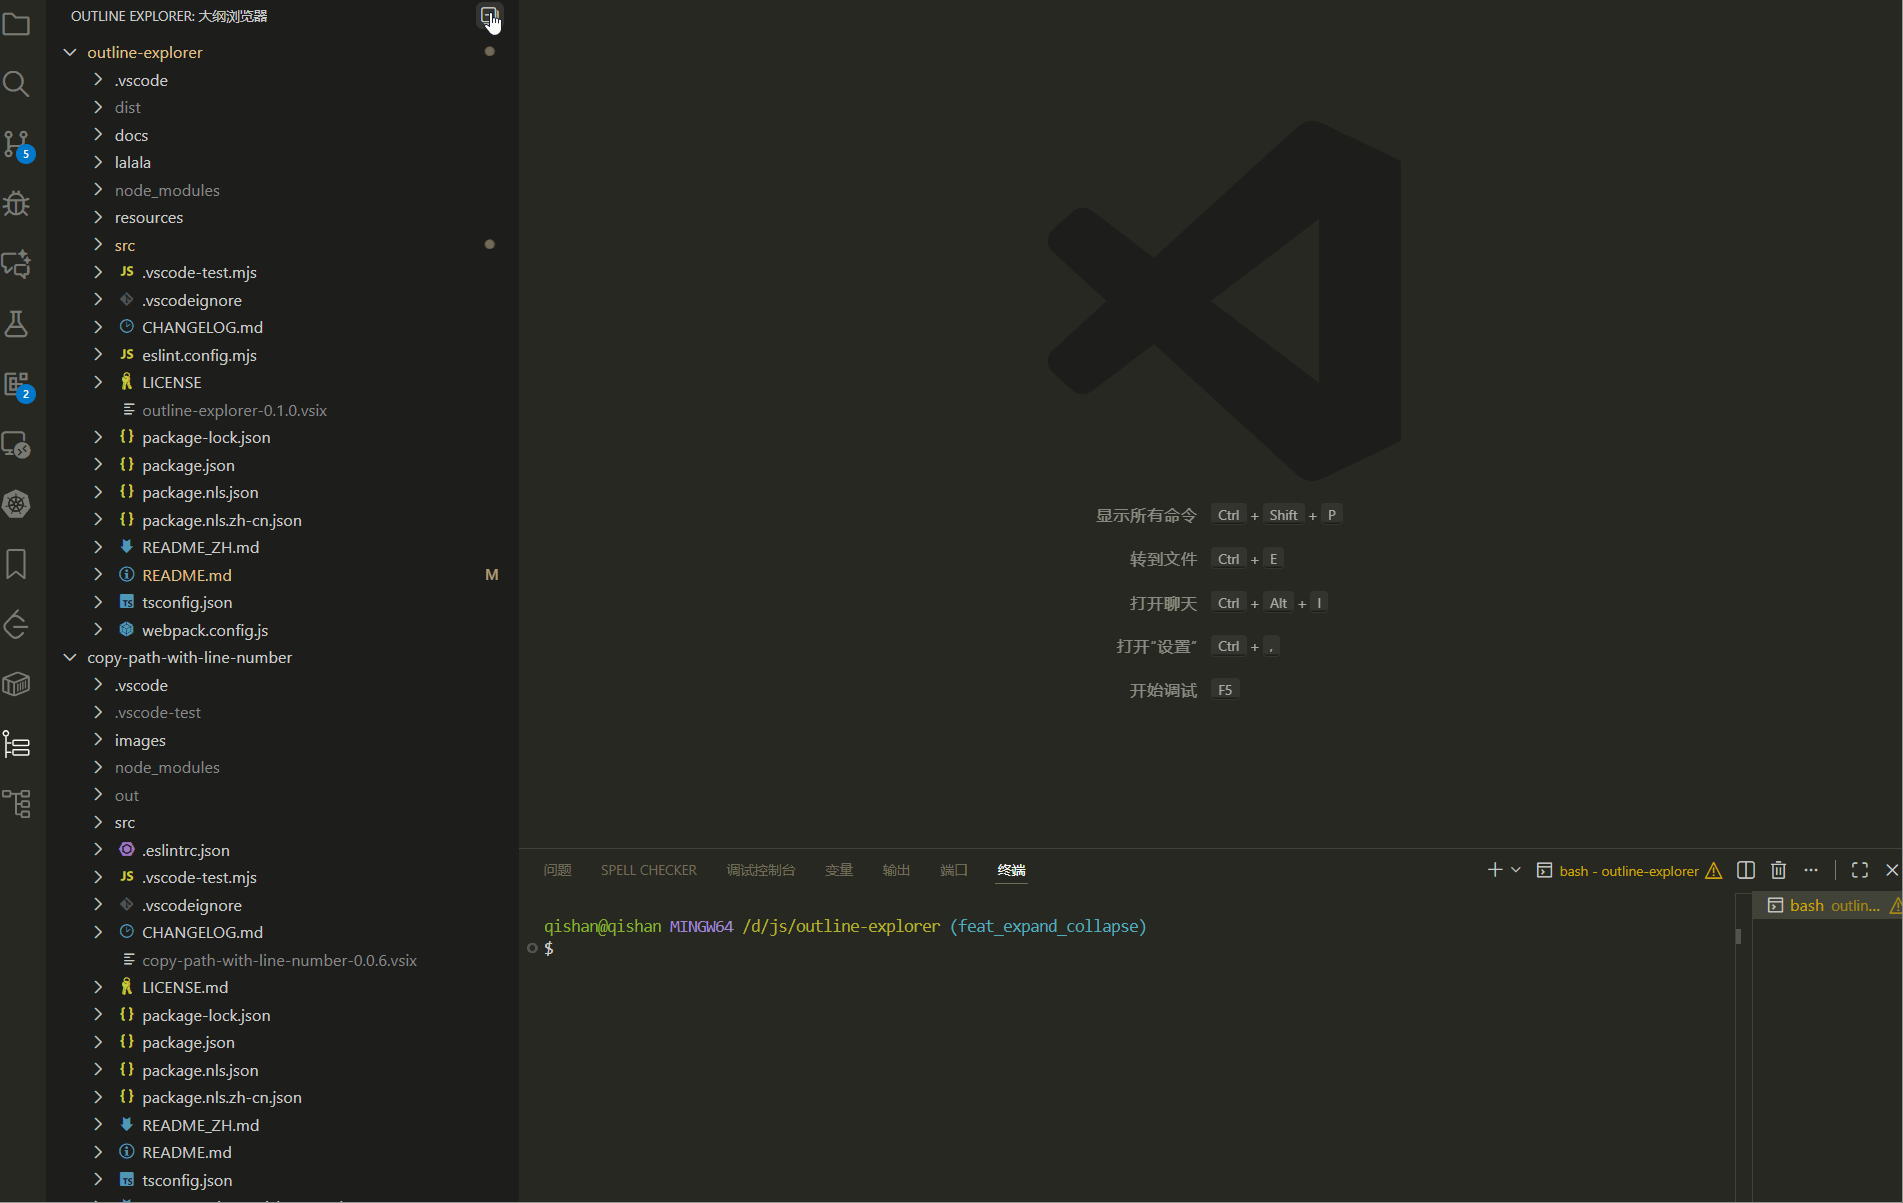Switch to the 问题 tab
Image resolution: width=1903 pixels, height=1203 pixels.
coord(558,870)
